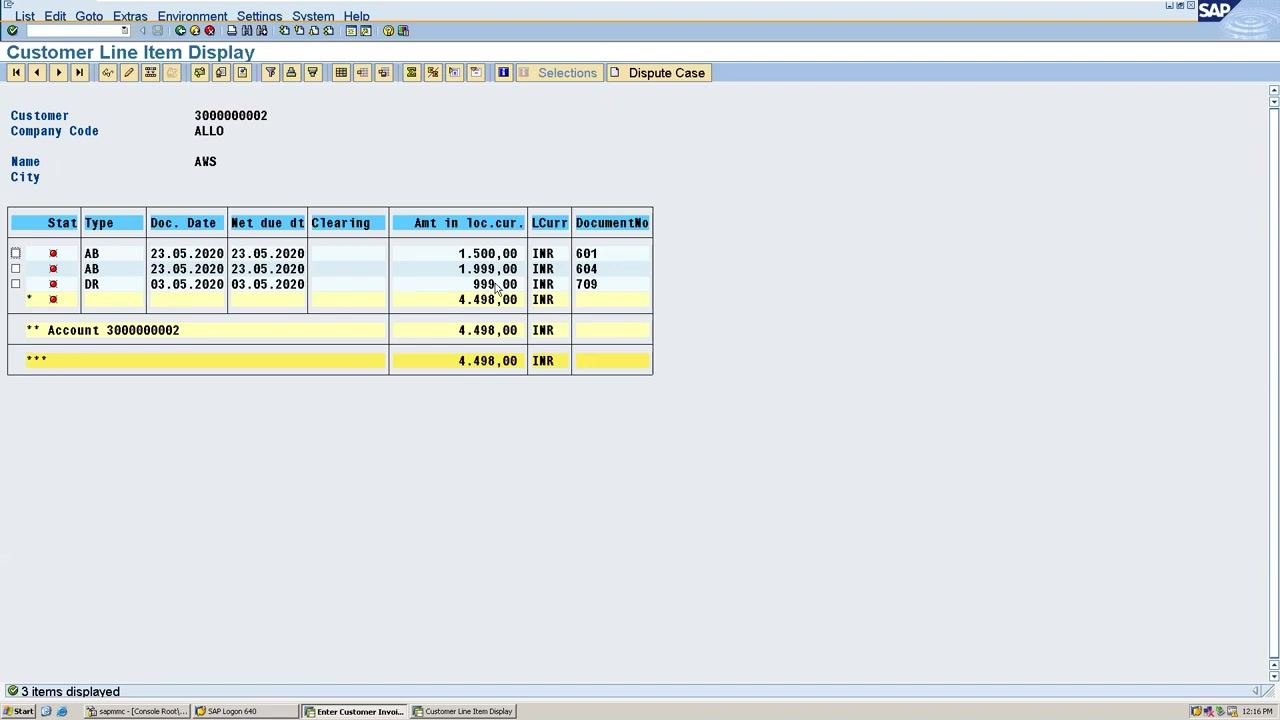
Task: Open the Goto menu
Action: pos(89,16)
